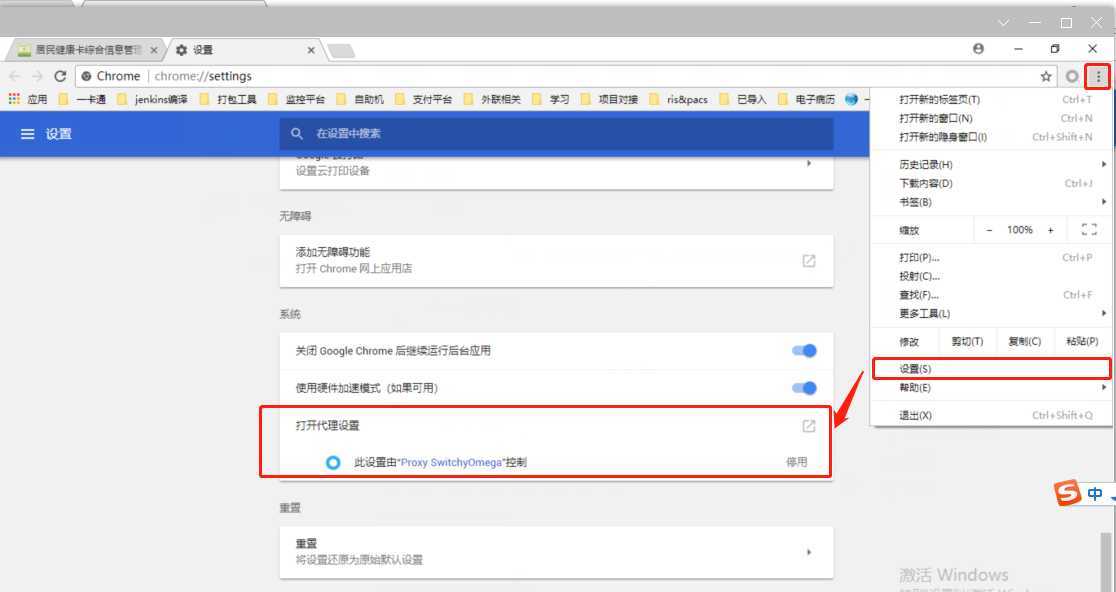Image resolution: width=1116 pixels, height=592 pixels.
Task: Close the 居民健康卡 tab
Action: (154, 50)
